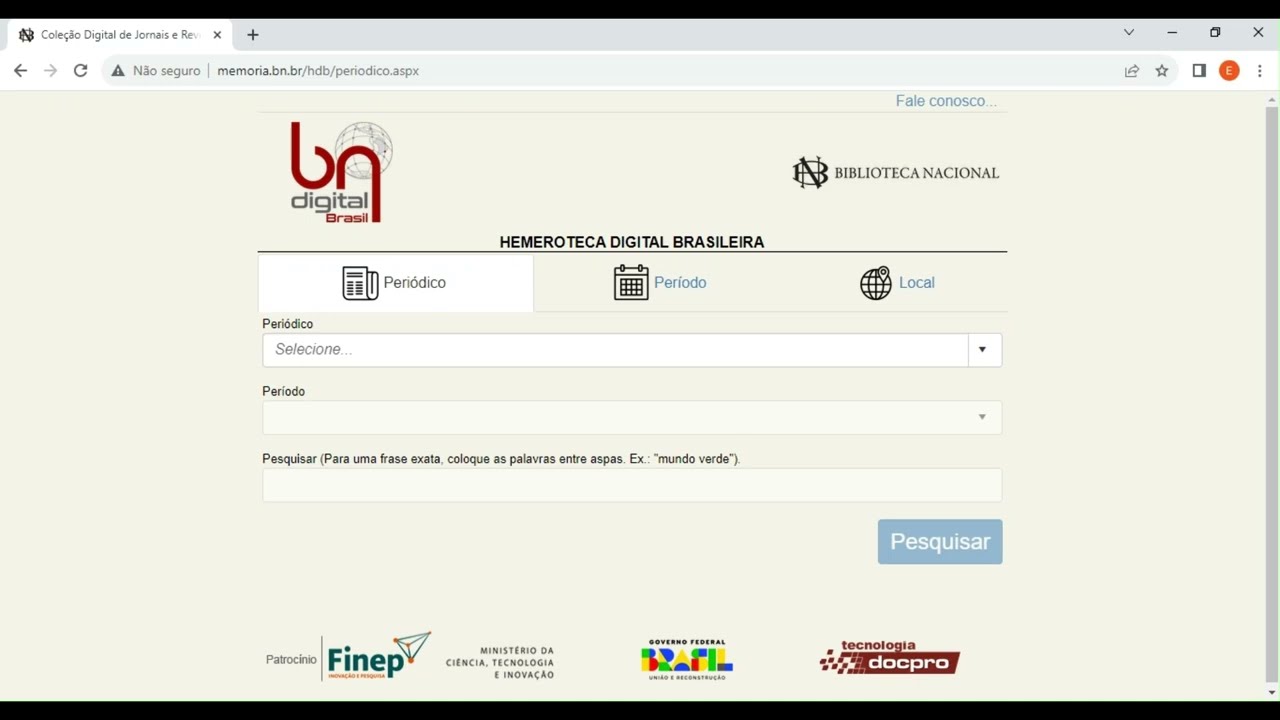Click the Finep sponsor logo
The image size is (1280, 720).
[379, 657]
